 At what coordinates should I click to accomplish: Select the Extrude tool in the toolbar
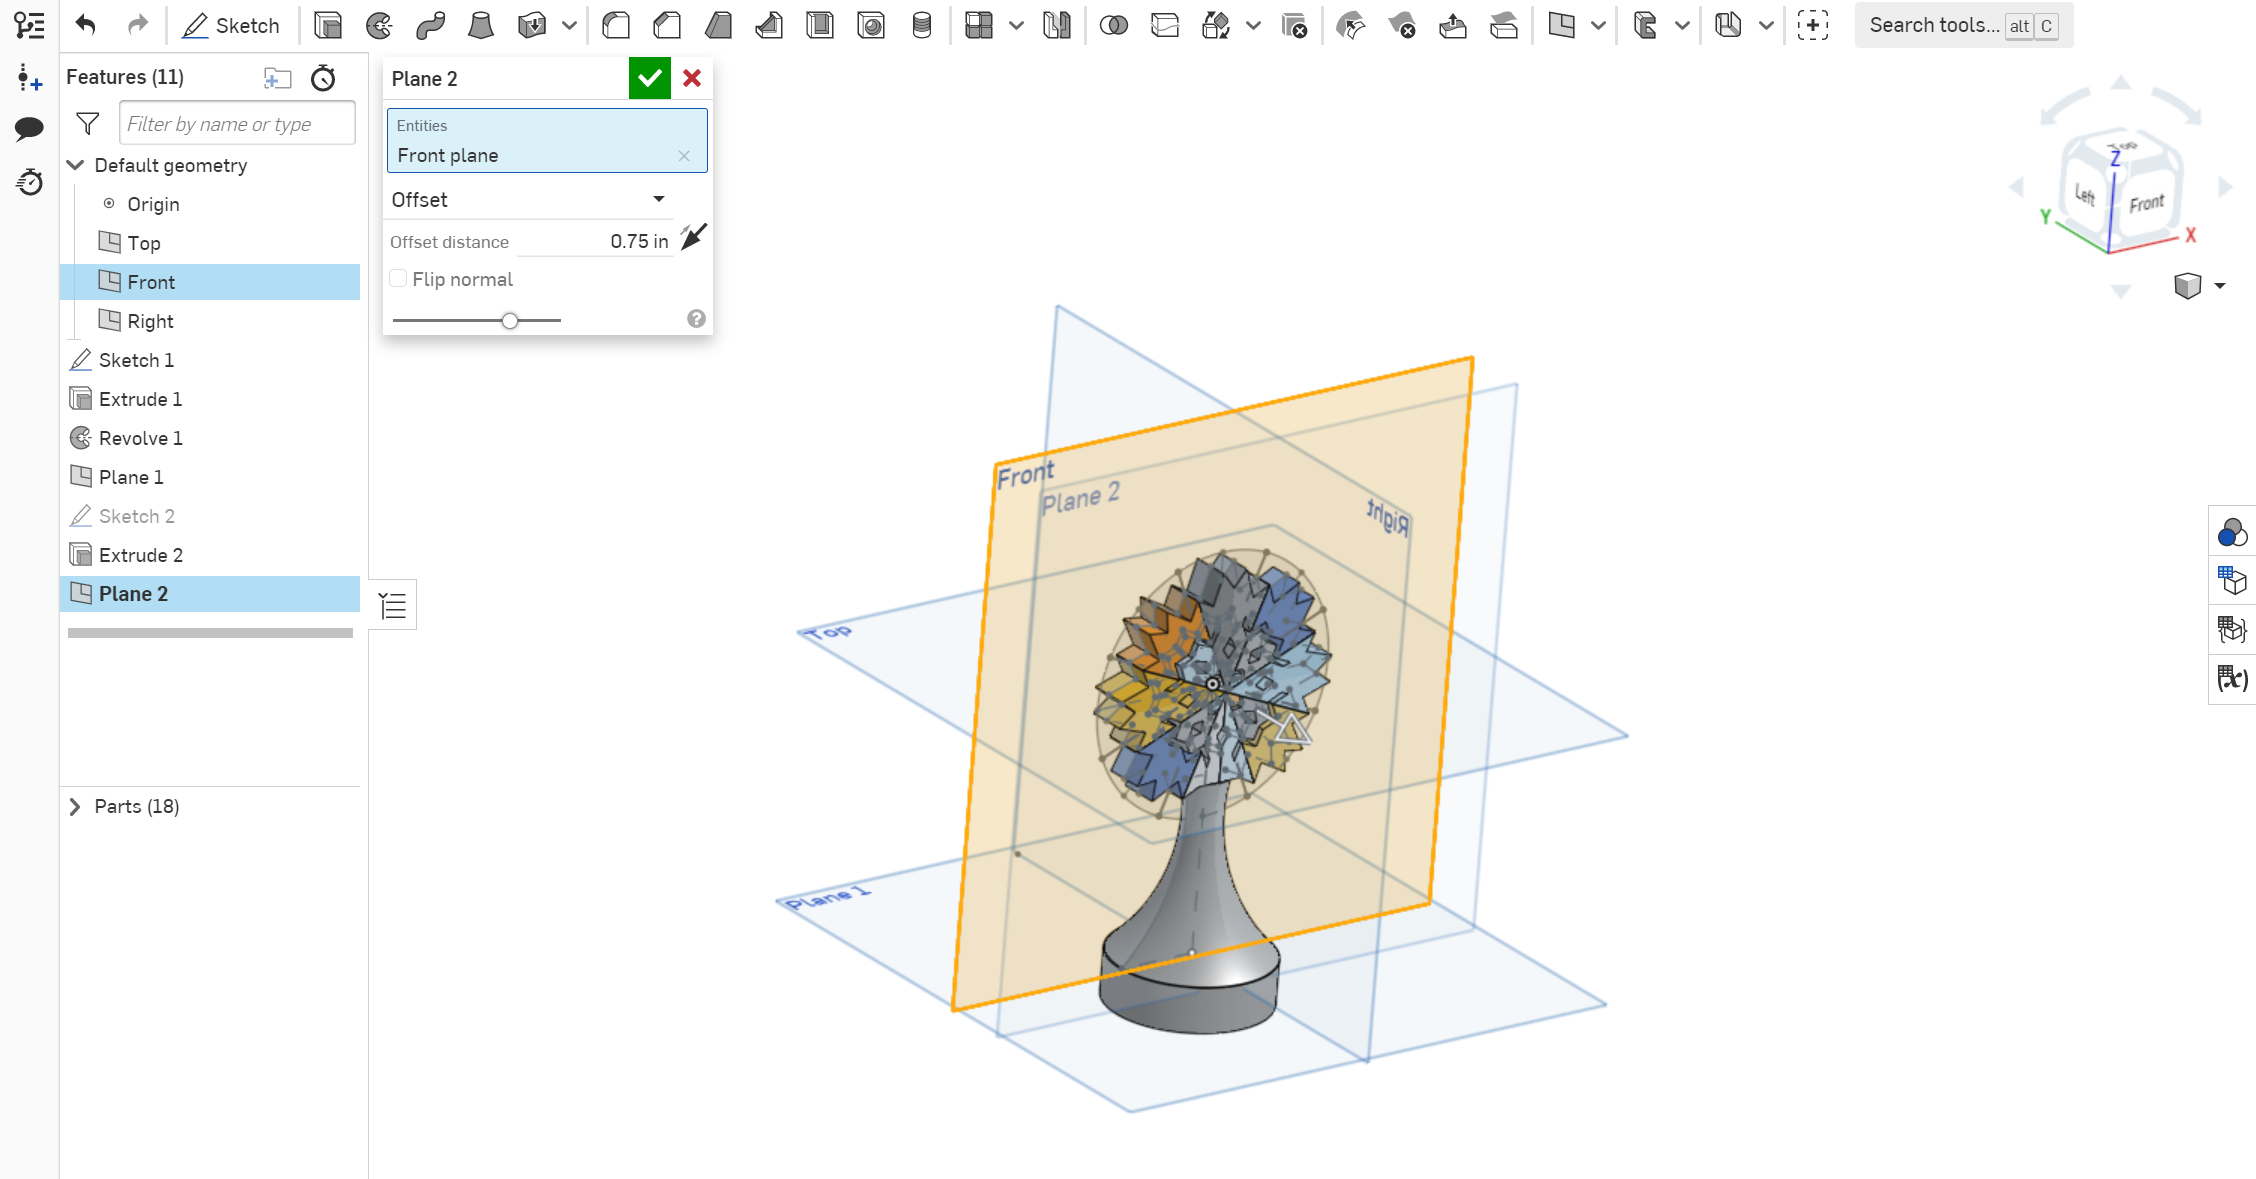328,25
